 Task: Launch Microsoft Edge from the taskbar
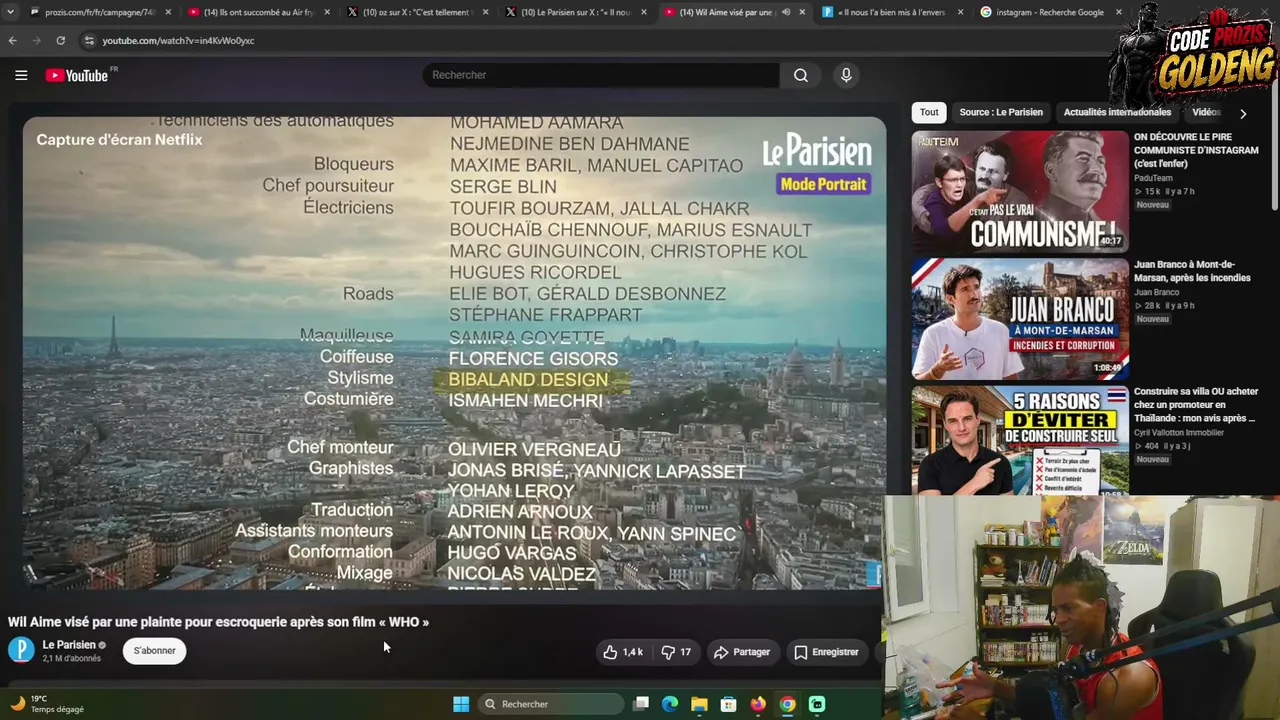click(670, 704)
